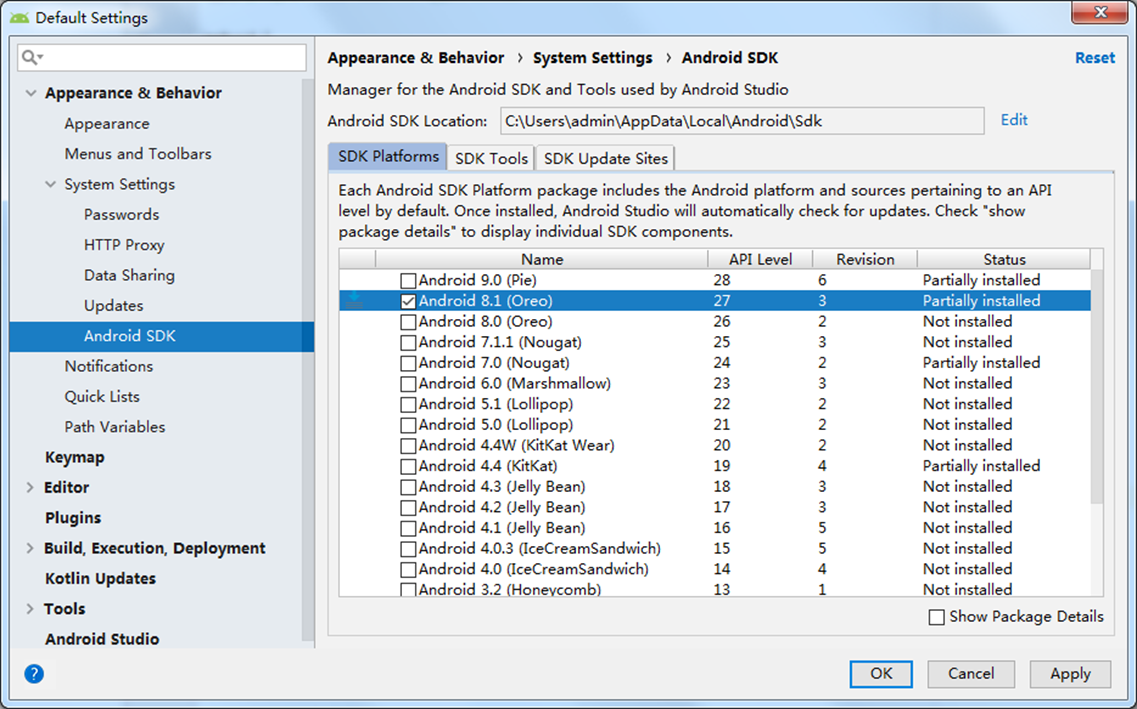Click the Android Studio icon in title bar
The width and height of the screenshot is (1137, 709).
click(x=19, y=18)
